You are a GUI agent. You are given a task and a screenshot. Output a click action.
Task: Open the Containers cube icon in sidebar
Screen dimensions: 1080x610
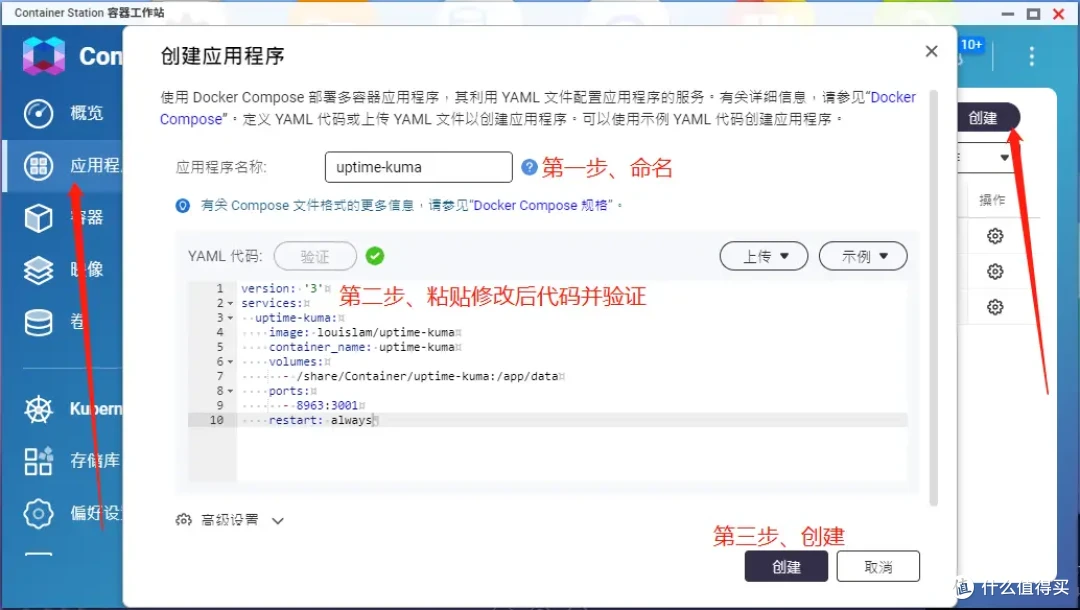(x=38, y=218)
